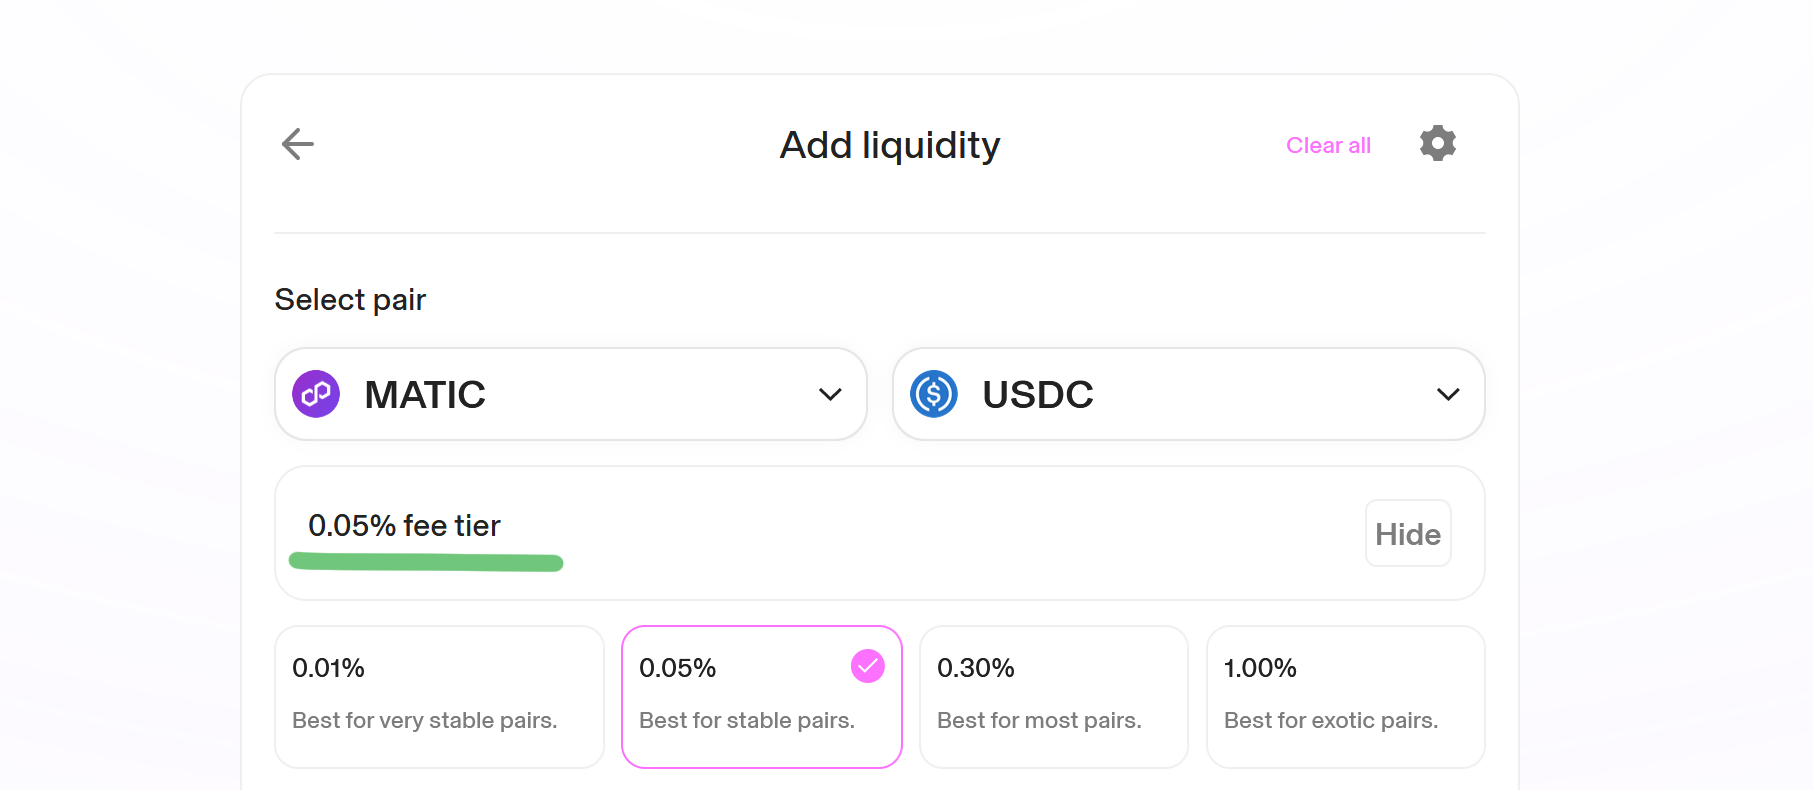Image resolution: width=1813 pixels, height=790 pixels.
Task: Expand the USDC dropdown chevron
Action: point(1447,394)
